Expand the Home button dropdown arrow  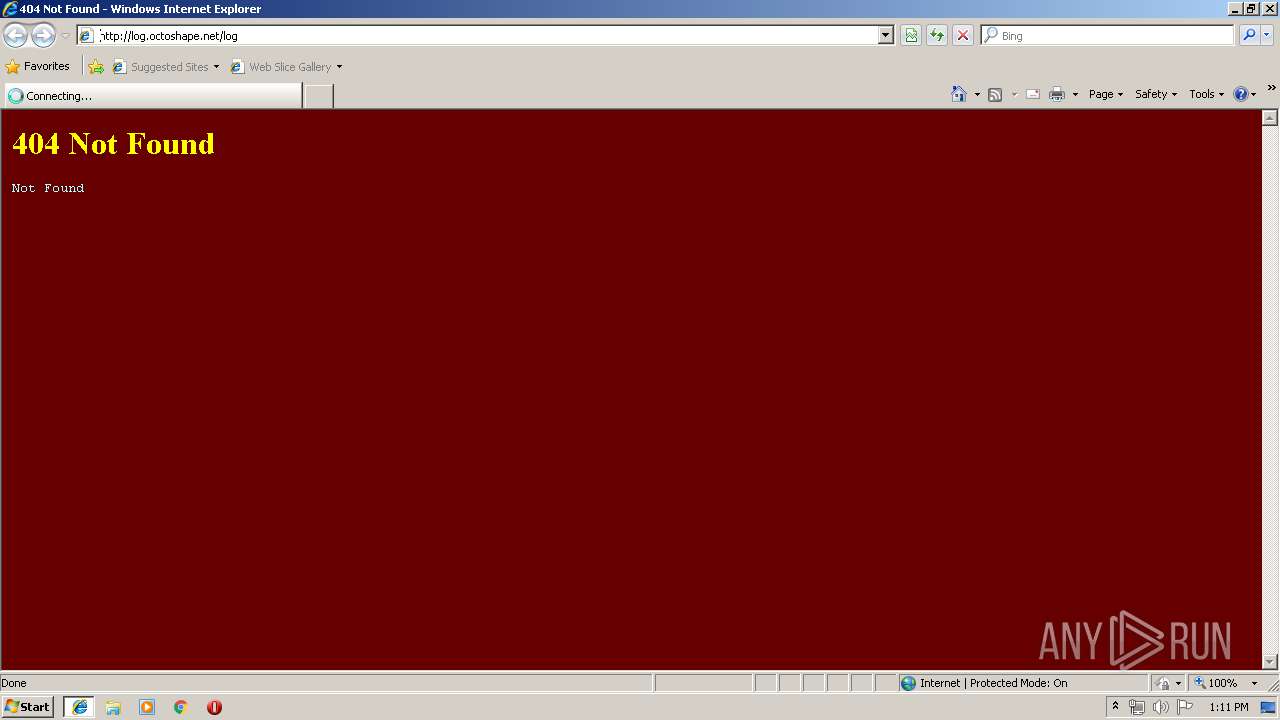point(977,94)
